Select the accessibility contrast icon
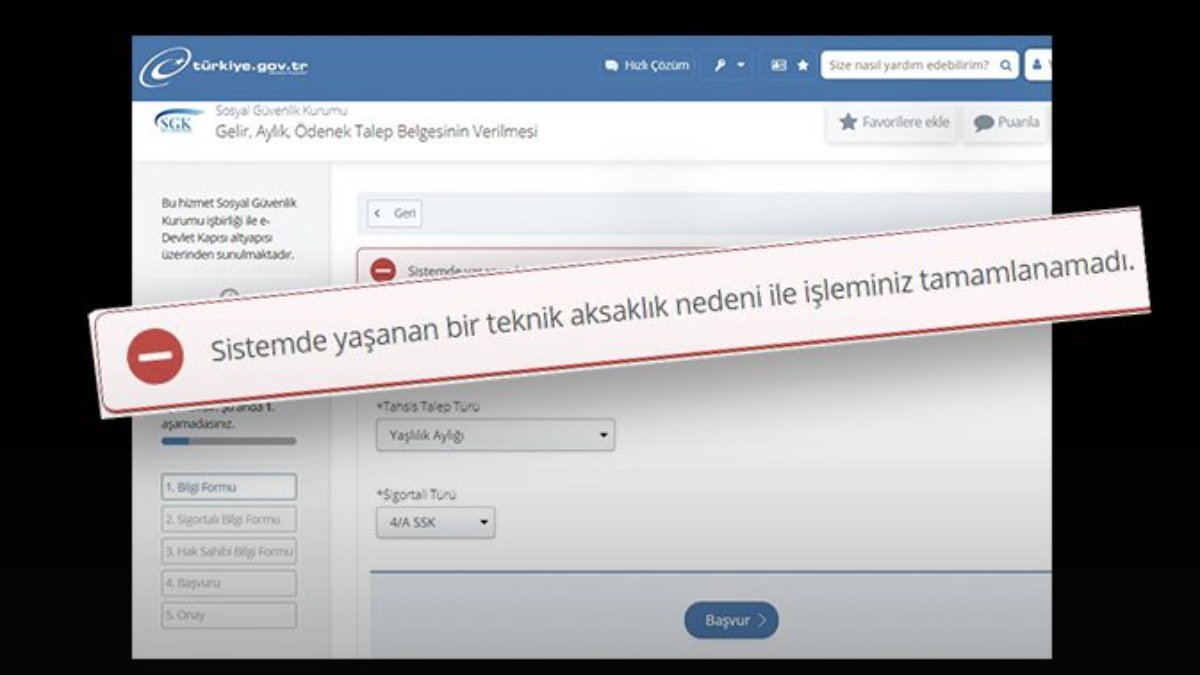 (778, 64)
